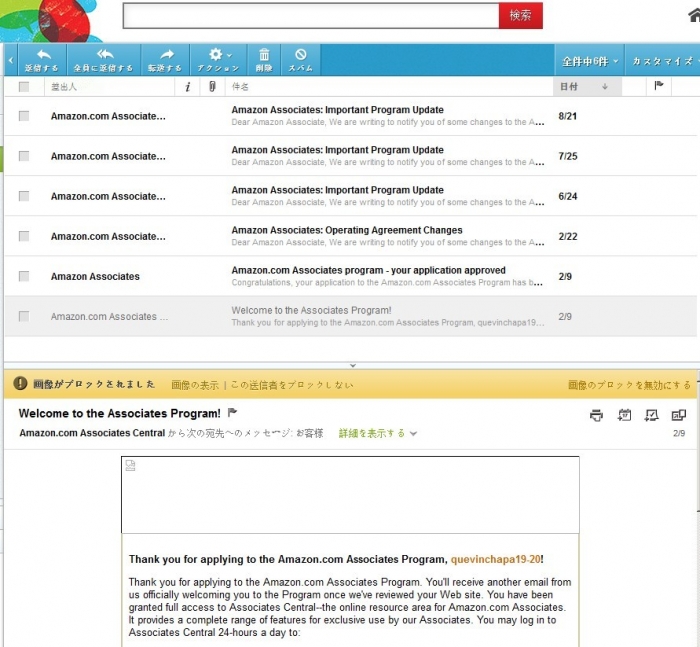This screenshot has width=700, height=647.
Task: Collapse sidebar with left chevron arrow
Action: (x=11, y=60)
